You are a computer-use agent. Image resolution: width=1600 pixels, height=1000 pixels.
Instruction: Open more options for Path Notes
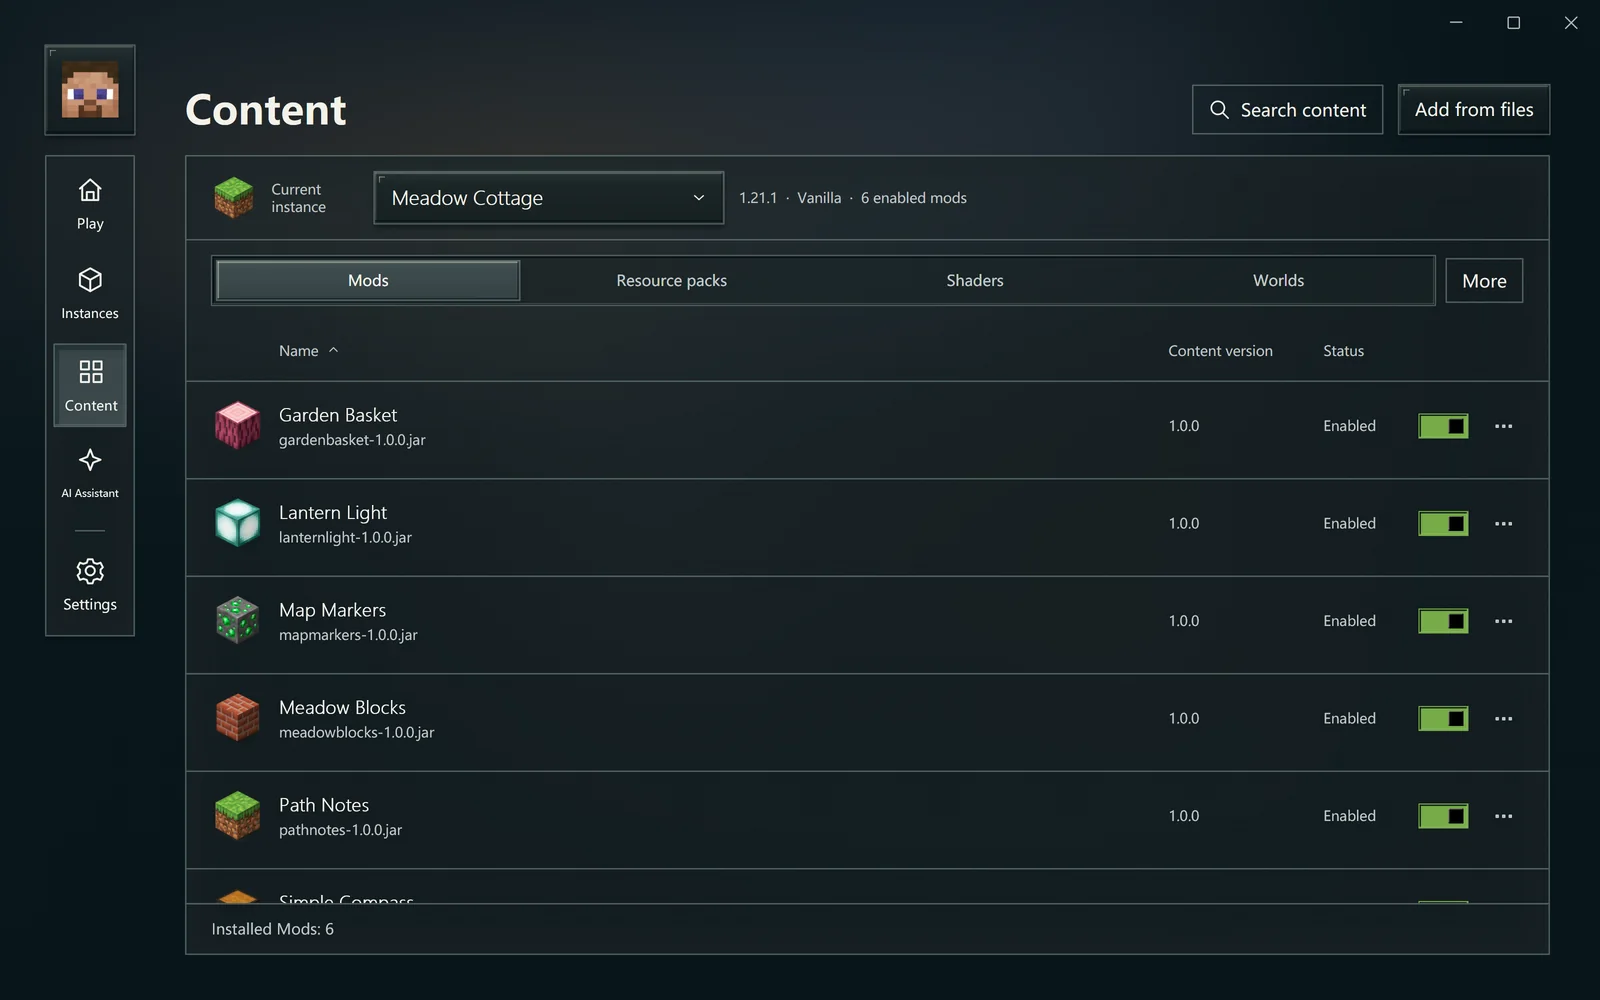(1503, 816)
